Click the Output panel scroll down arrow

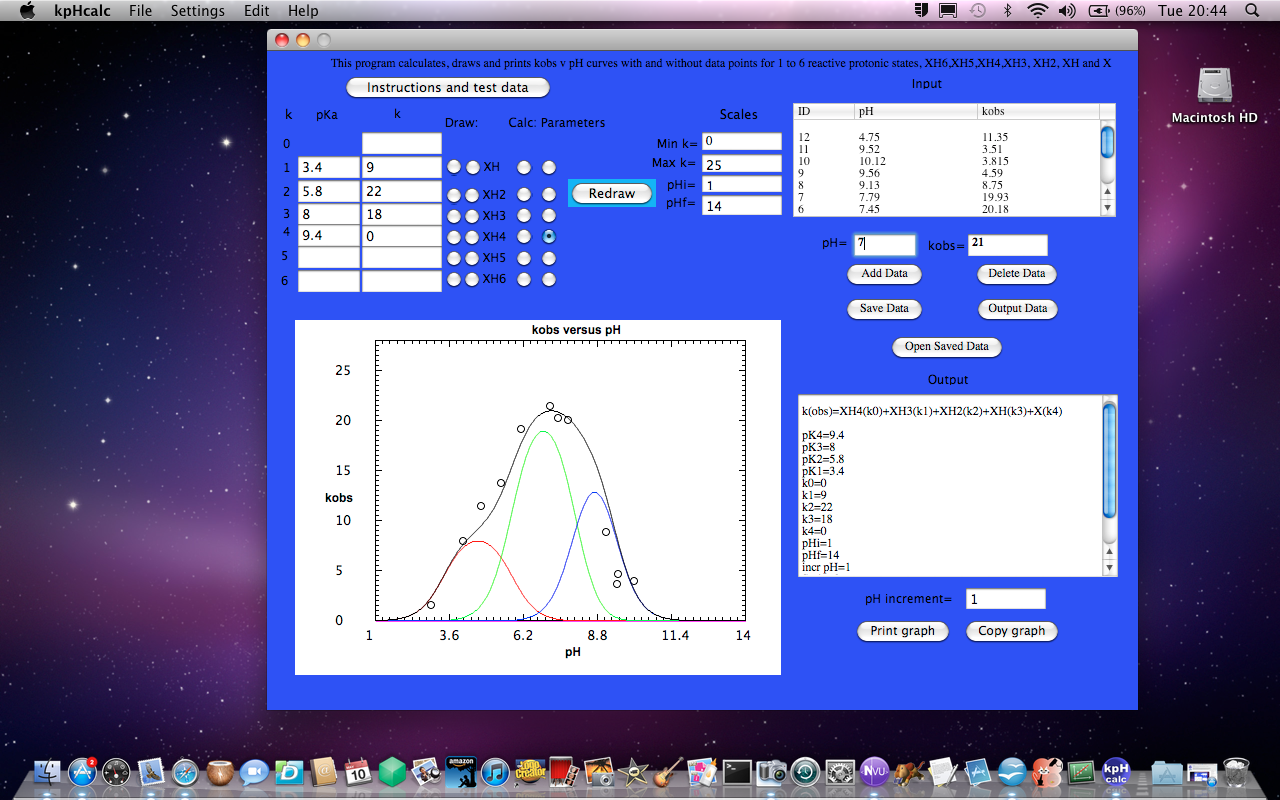pyautogui.click(x=1109, y=568)
